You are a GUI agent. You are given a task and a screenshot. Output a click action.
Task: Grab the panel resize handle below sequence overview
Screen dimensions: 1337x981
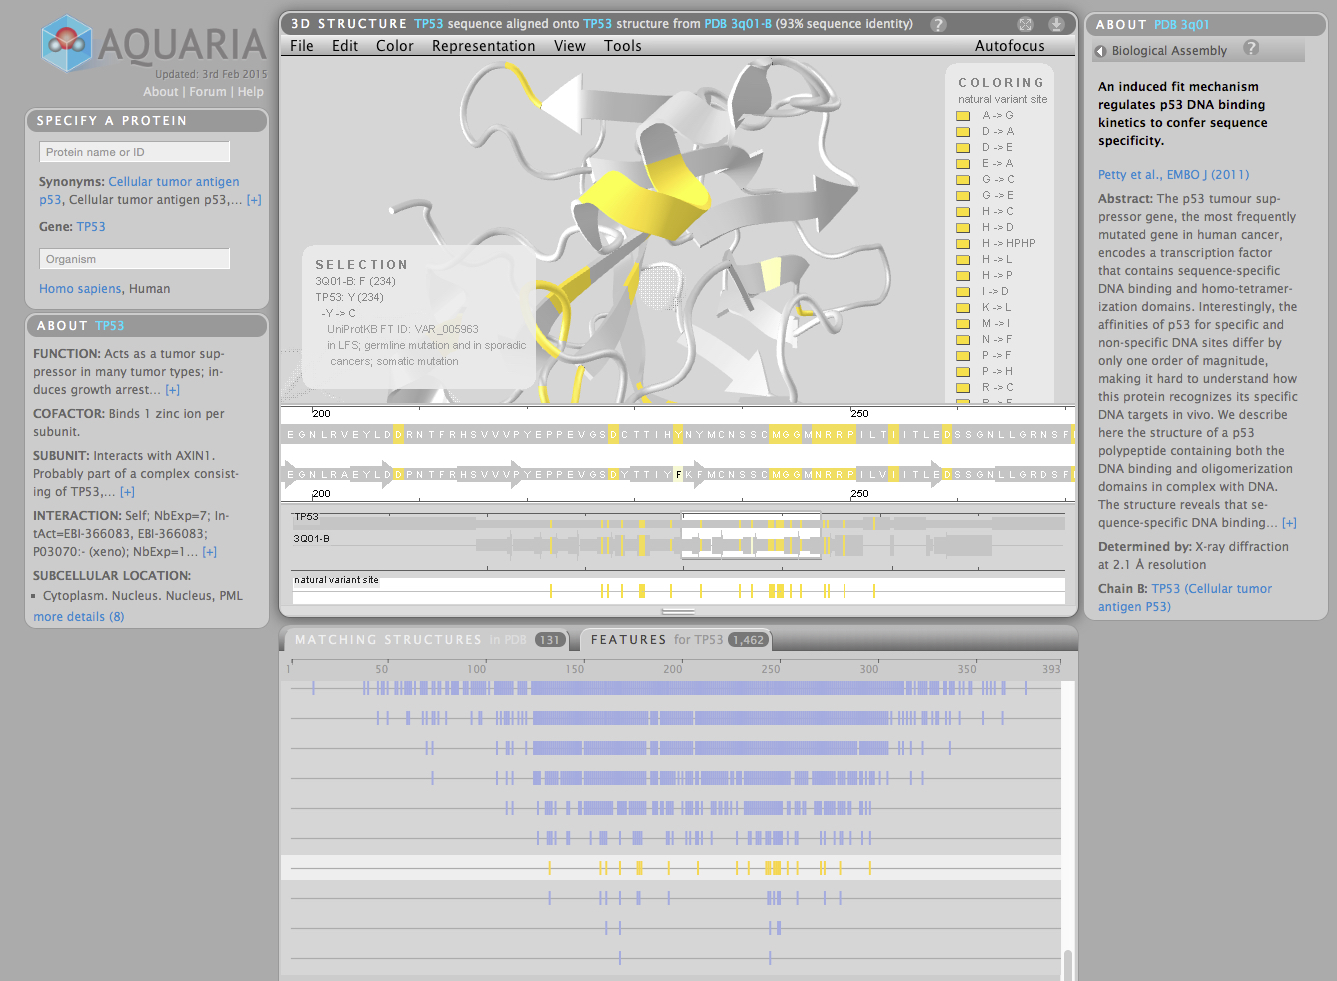(x=678, y=611)
